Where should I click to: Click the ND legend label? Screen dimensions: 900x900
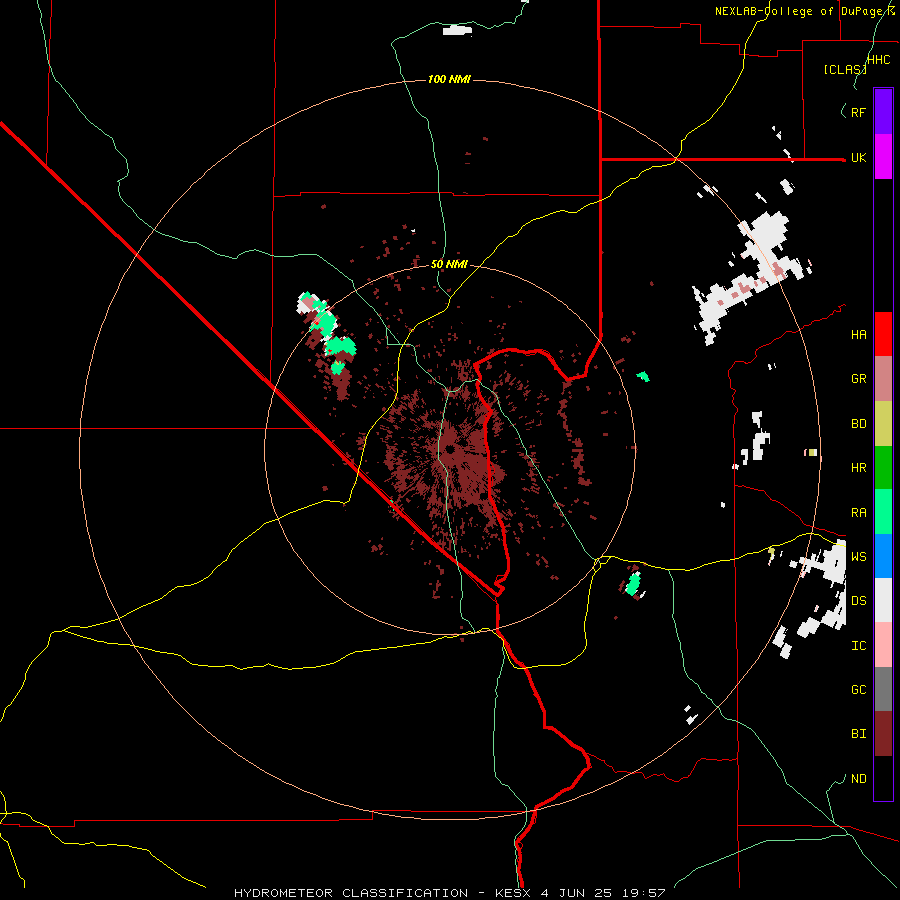pos(858,779)
